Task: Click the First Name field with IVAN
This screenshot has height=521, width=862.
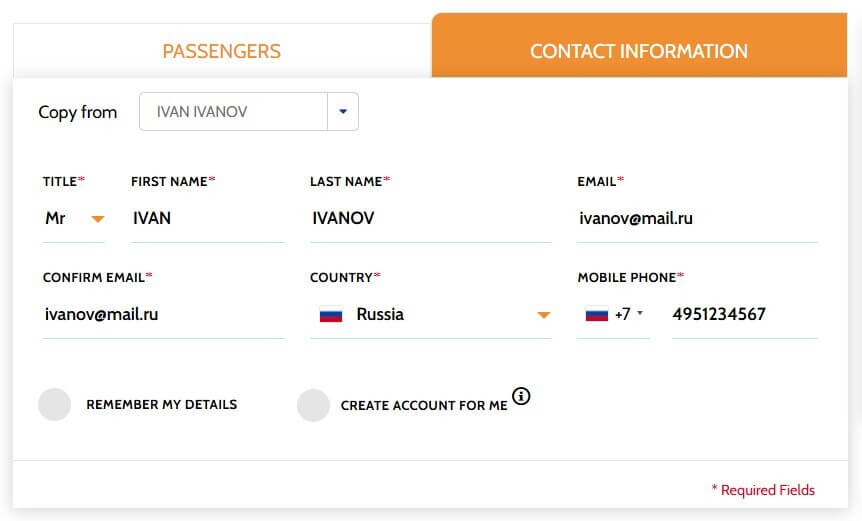Action: pos(208,219)
